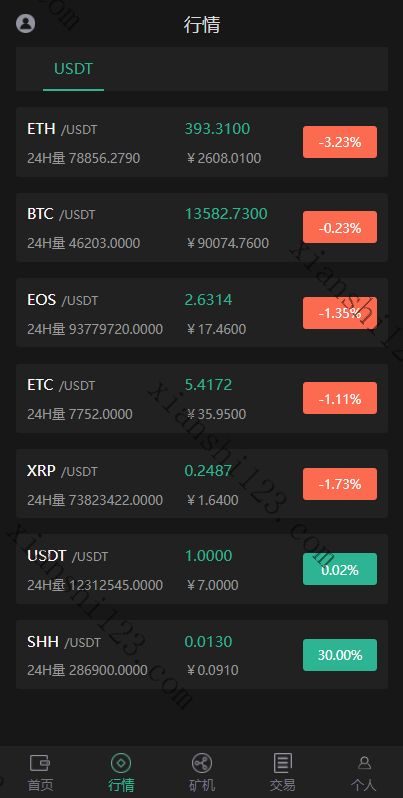
Task: Select the XRP -1.73% badge
Action: pyautogui.click(x=340, y=484)
